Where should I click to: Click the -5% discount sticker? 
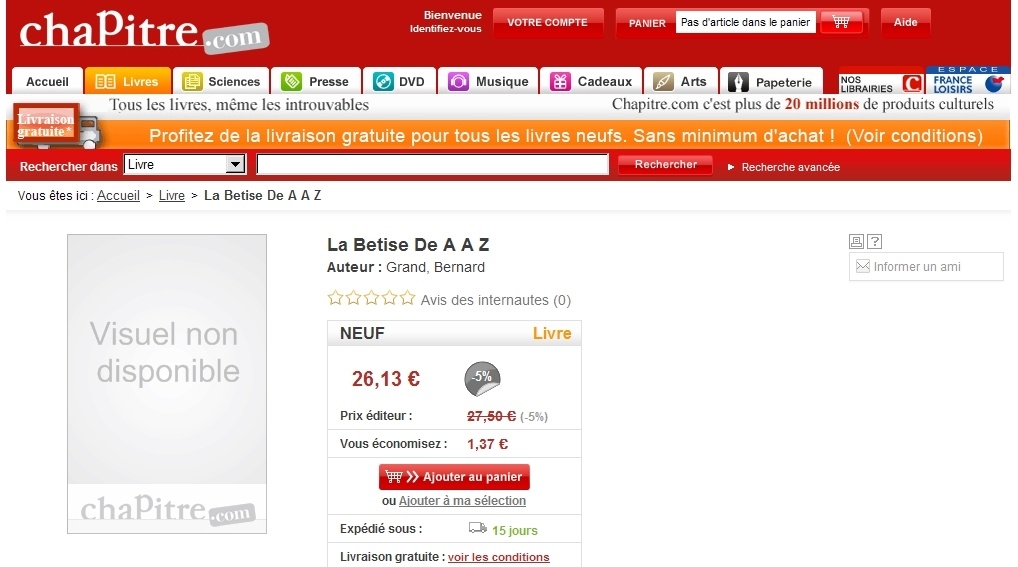coord(482,379)
